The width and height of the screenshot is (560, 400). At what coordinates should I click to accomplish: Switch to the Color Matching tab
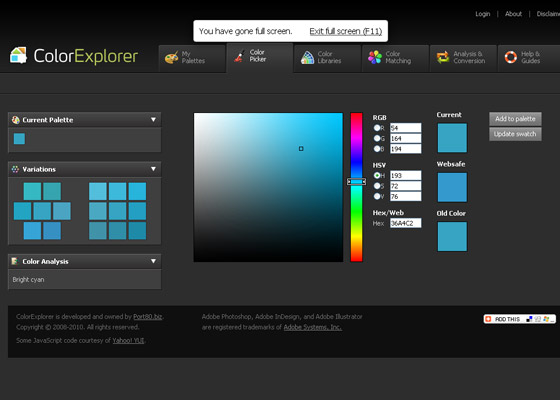pyautogui.click(x=396, y=58)
